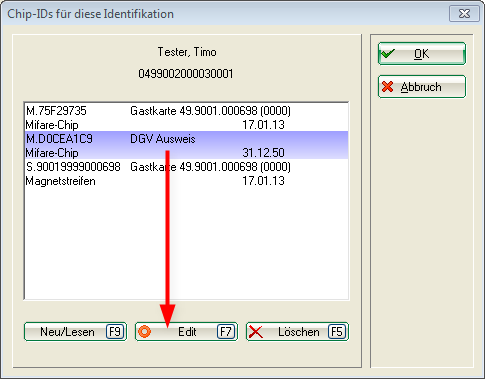
Task: Click the F5 key badge
Action: coord(337,332)
